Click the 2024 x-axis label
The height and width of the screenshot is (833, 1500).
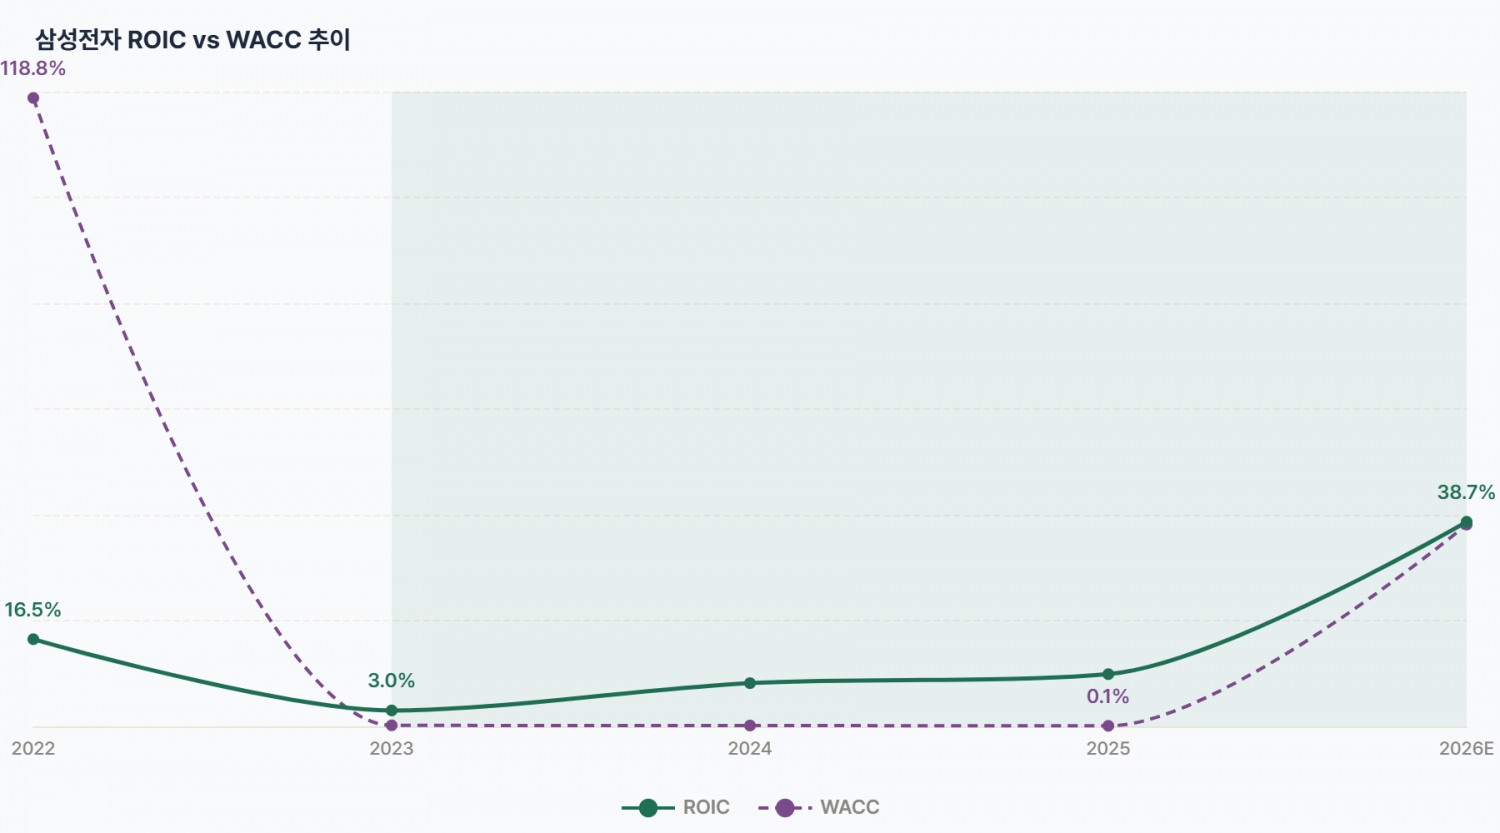(x=750, y=749)
